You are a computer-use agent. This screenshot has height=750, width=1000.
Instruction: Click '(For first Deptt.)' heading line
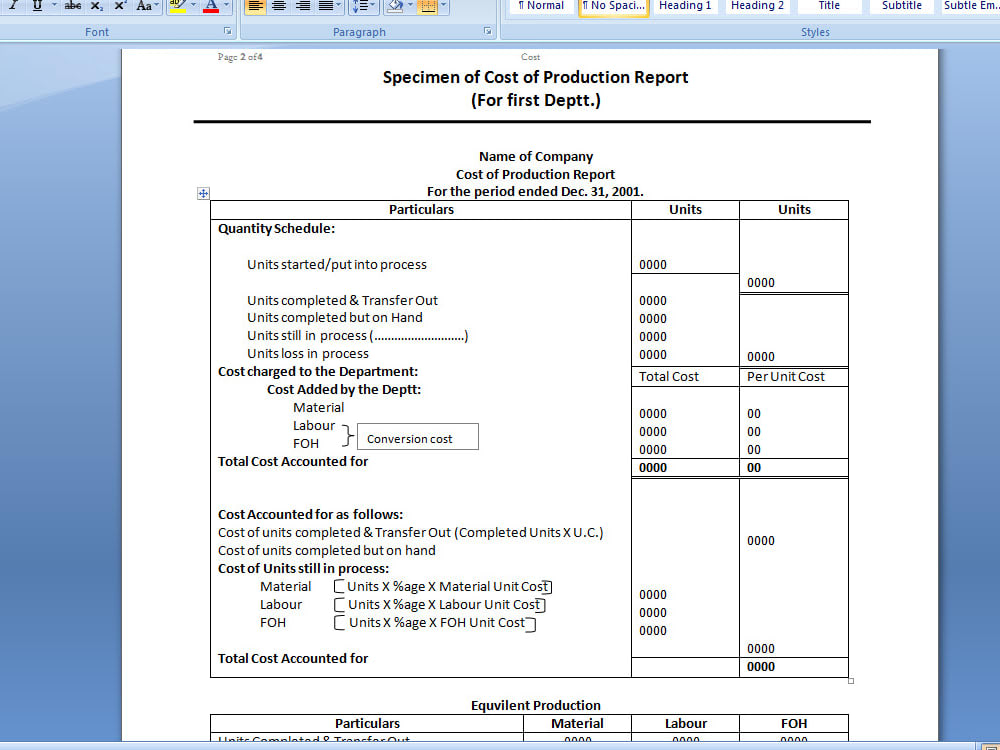[x=536, y=101]
